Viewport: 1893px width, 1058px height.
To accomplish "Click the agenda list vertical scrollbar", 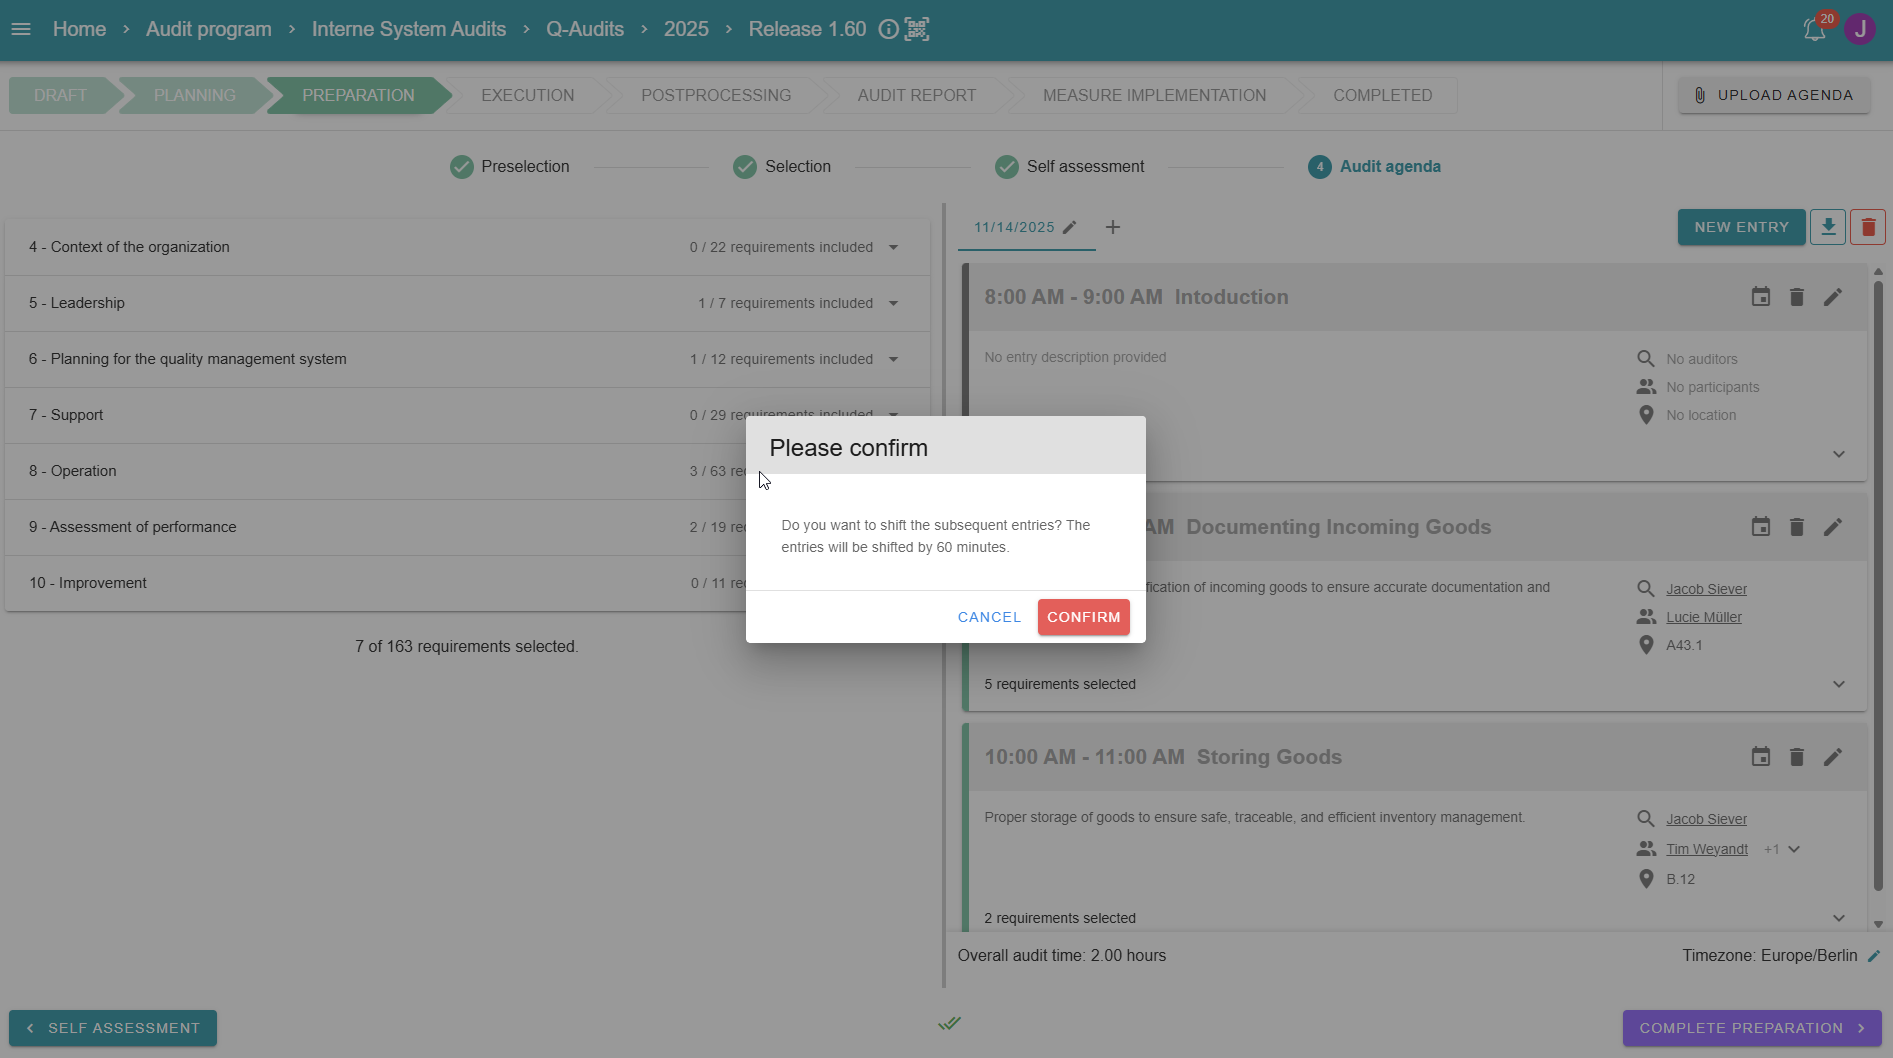I will pos(1877,580).
